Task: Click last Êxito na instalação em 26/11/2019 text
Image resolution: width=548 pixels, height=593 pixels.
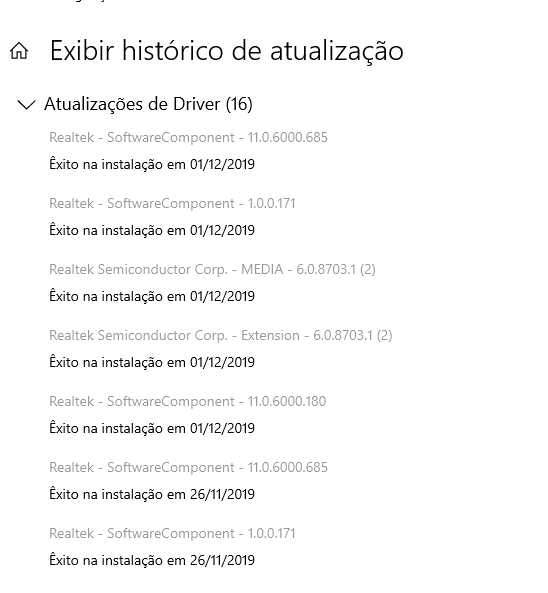Action: [x=152, y=560]
